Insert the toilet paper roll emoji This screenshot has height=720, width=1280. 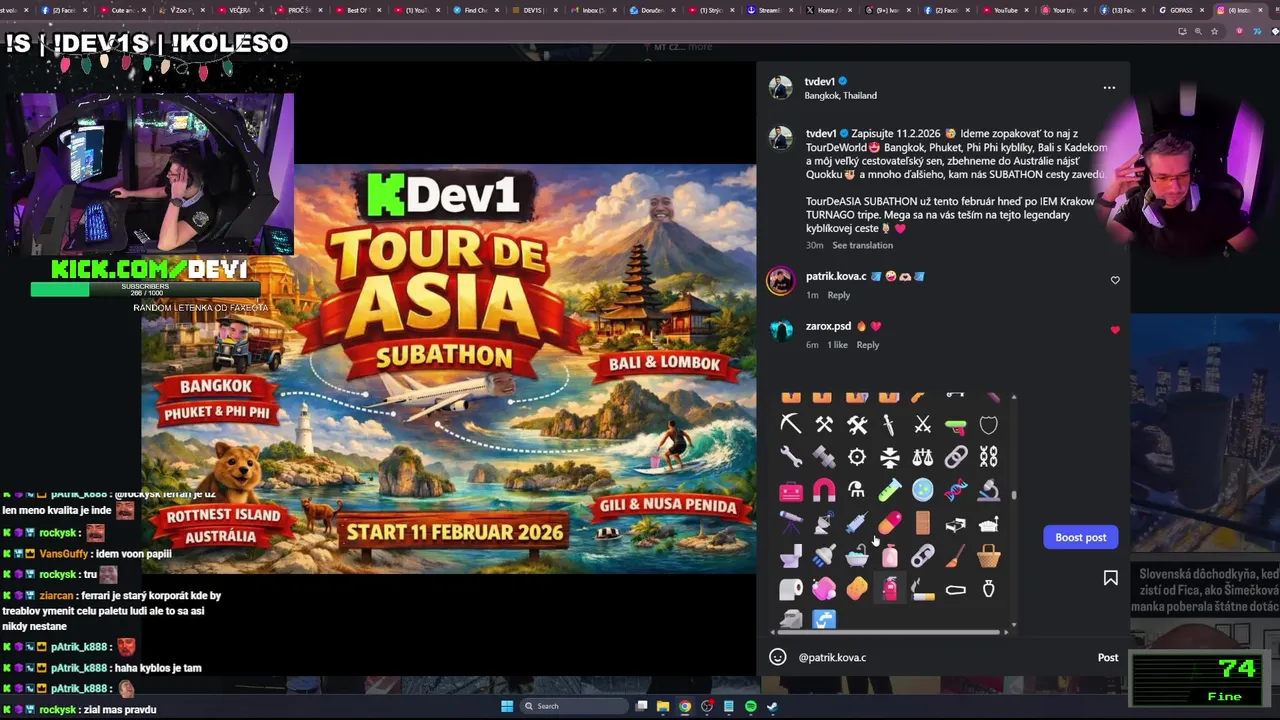coord(791,589)
